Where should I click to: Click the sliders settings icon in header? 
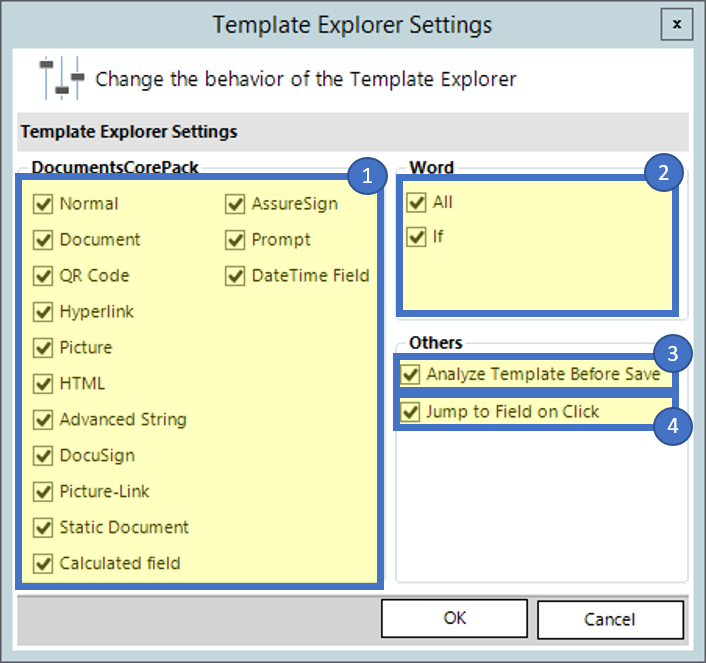pos(60,78)
